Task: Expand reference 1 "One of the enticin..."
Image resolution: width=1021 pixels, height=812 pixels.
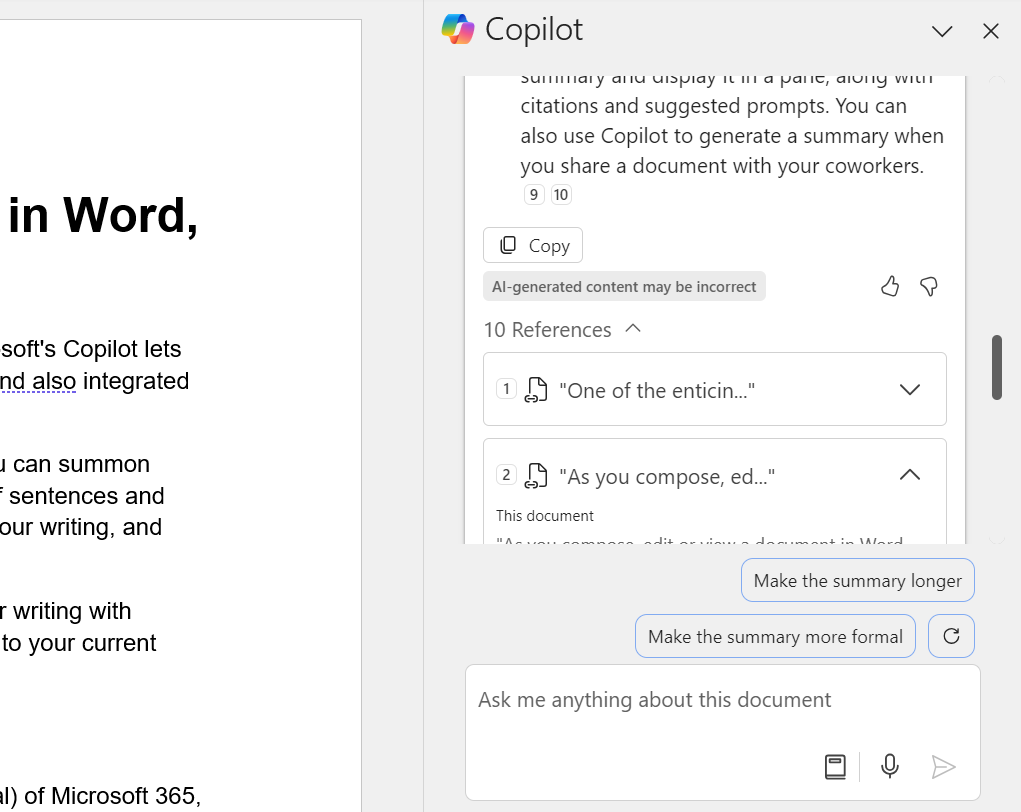Action: point(910,389)
